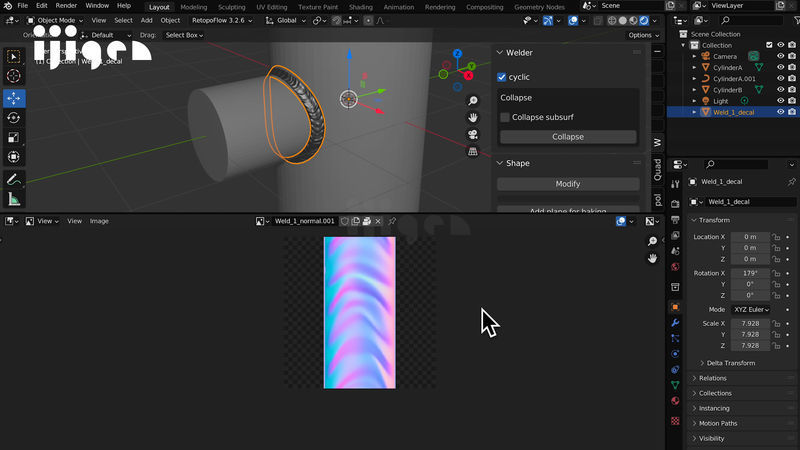The width and height of the screenshot is (800, 450).
Task: Click the Location X field
Action: point(750,237)
